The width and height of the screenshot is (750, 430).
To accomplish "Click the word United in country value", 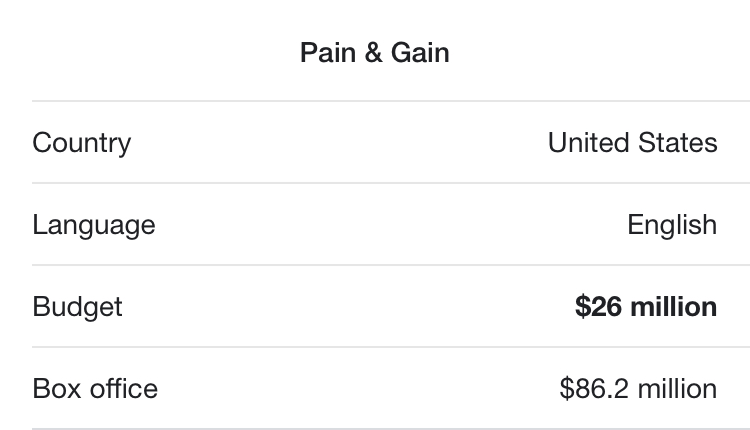I will point(588,143).
